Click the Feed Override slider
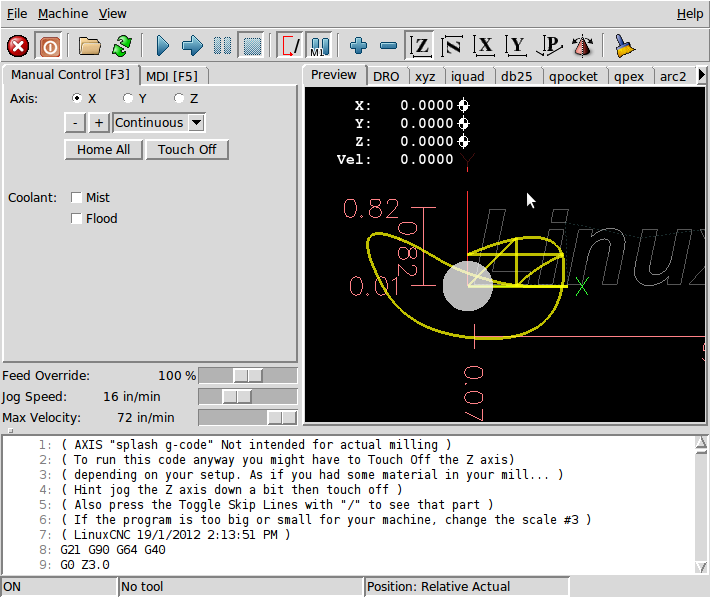This screenshot has width=710, height=597. click(247, 376)
